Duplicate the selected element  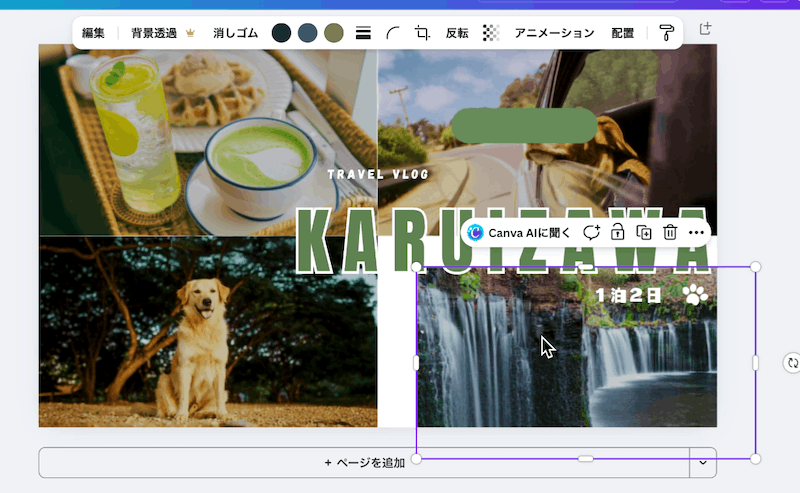pyautogui.click(x=644, y=233)
